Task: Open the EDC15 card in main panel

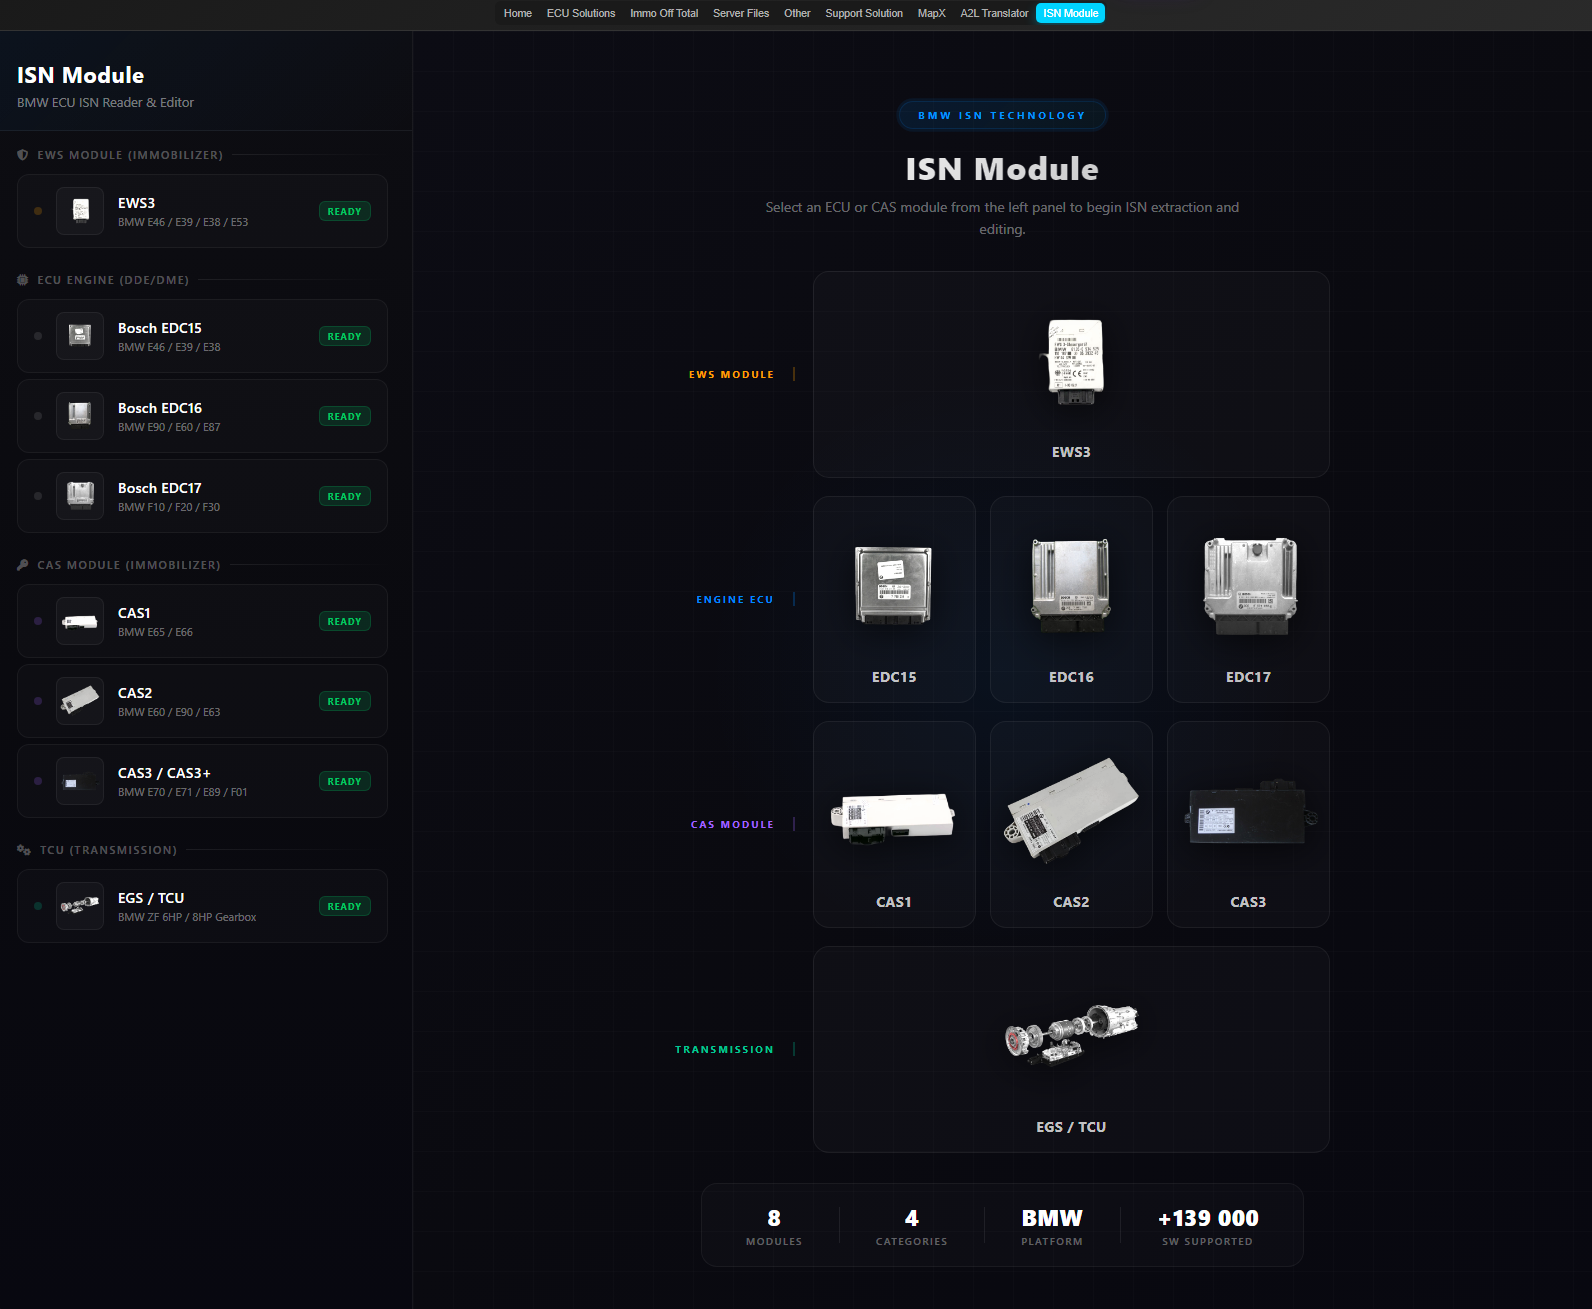Action: (894, 599)
